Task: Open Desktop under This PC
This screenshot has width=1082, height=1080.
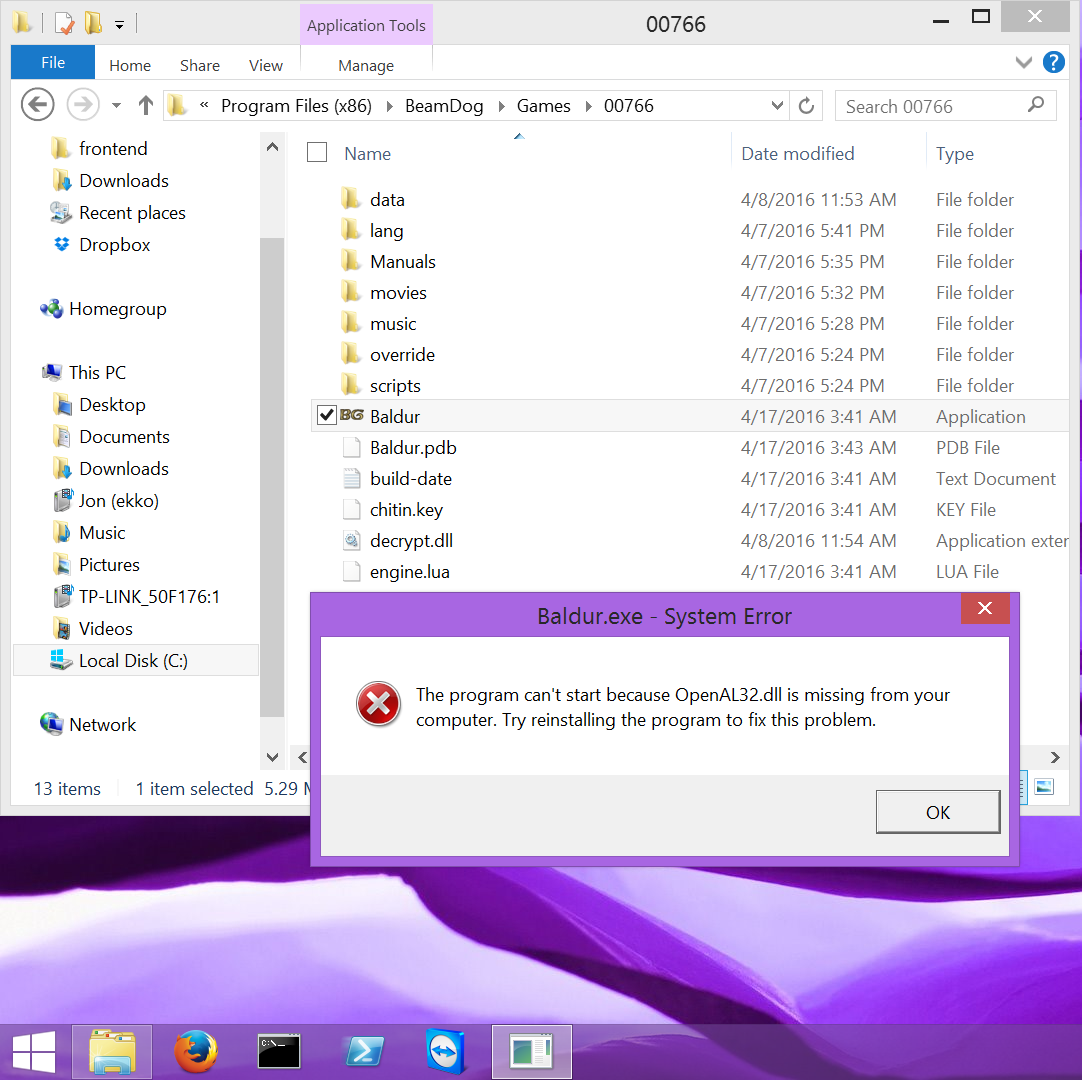Action: click(x=112, y=404)
